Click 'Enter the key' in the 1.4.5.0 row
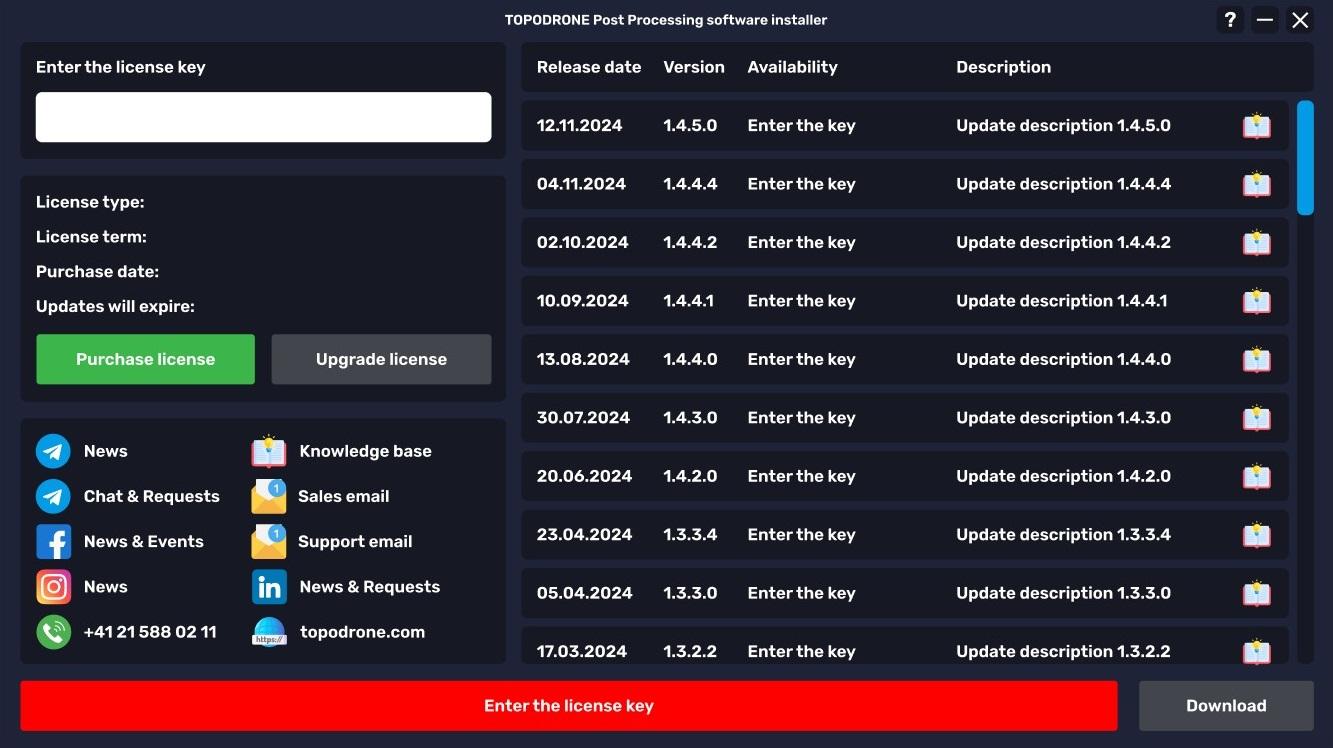 801,125
